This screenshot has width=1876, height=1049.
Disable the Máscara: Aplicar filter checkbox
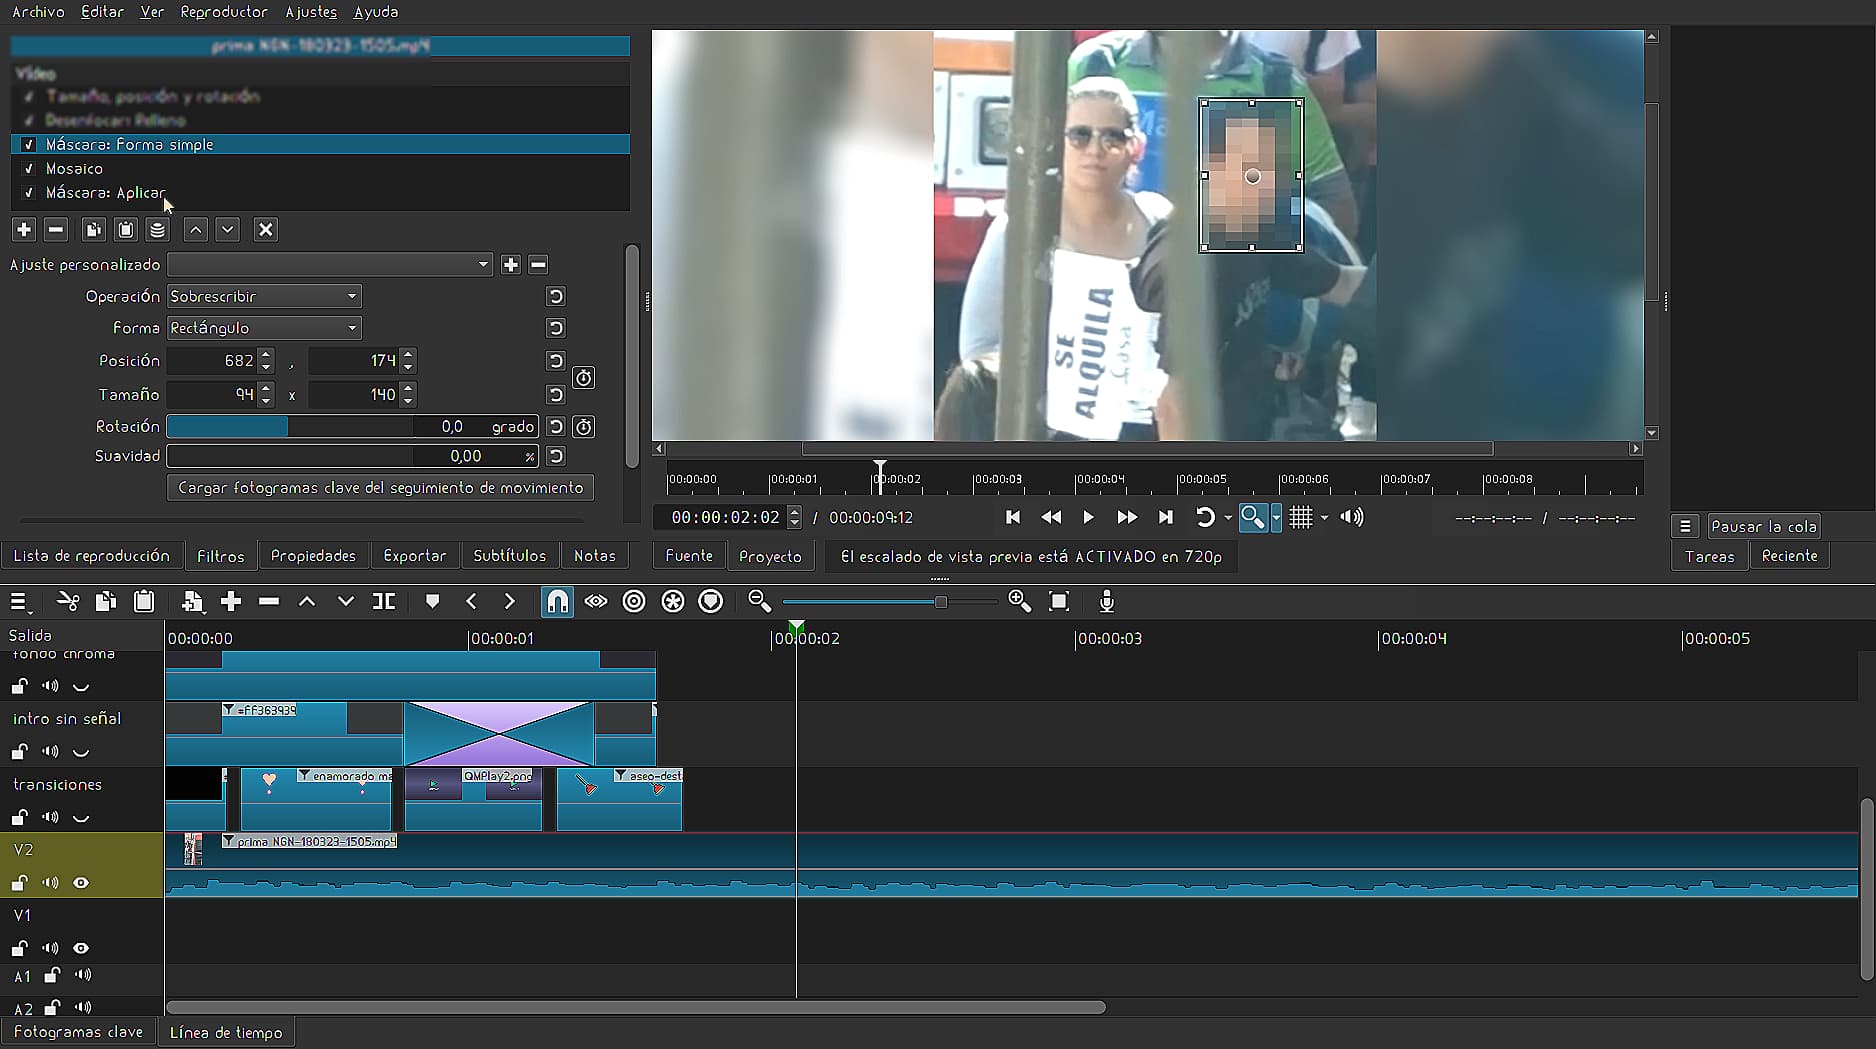point(29,193)
